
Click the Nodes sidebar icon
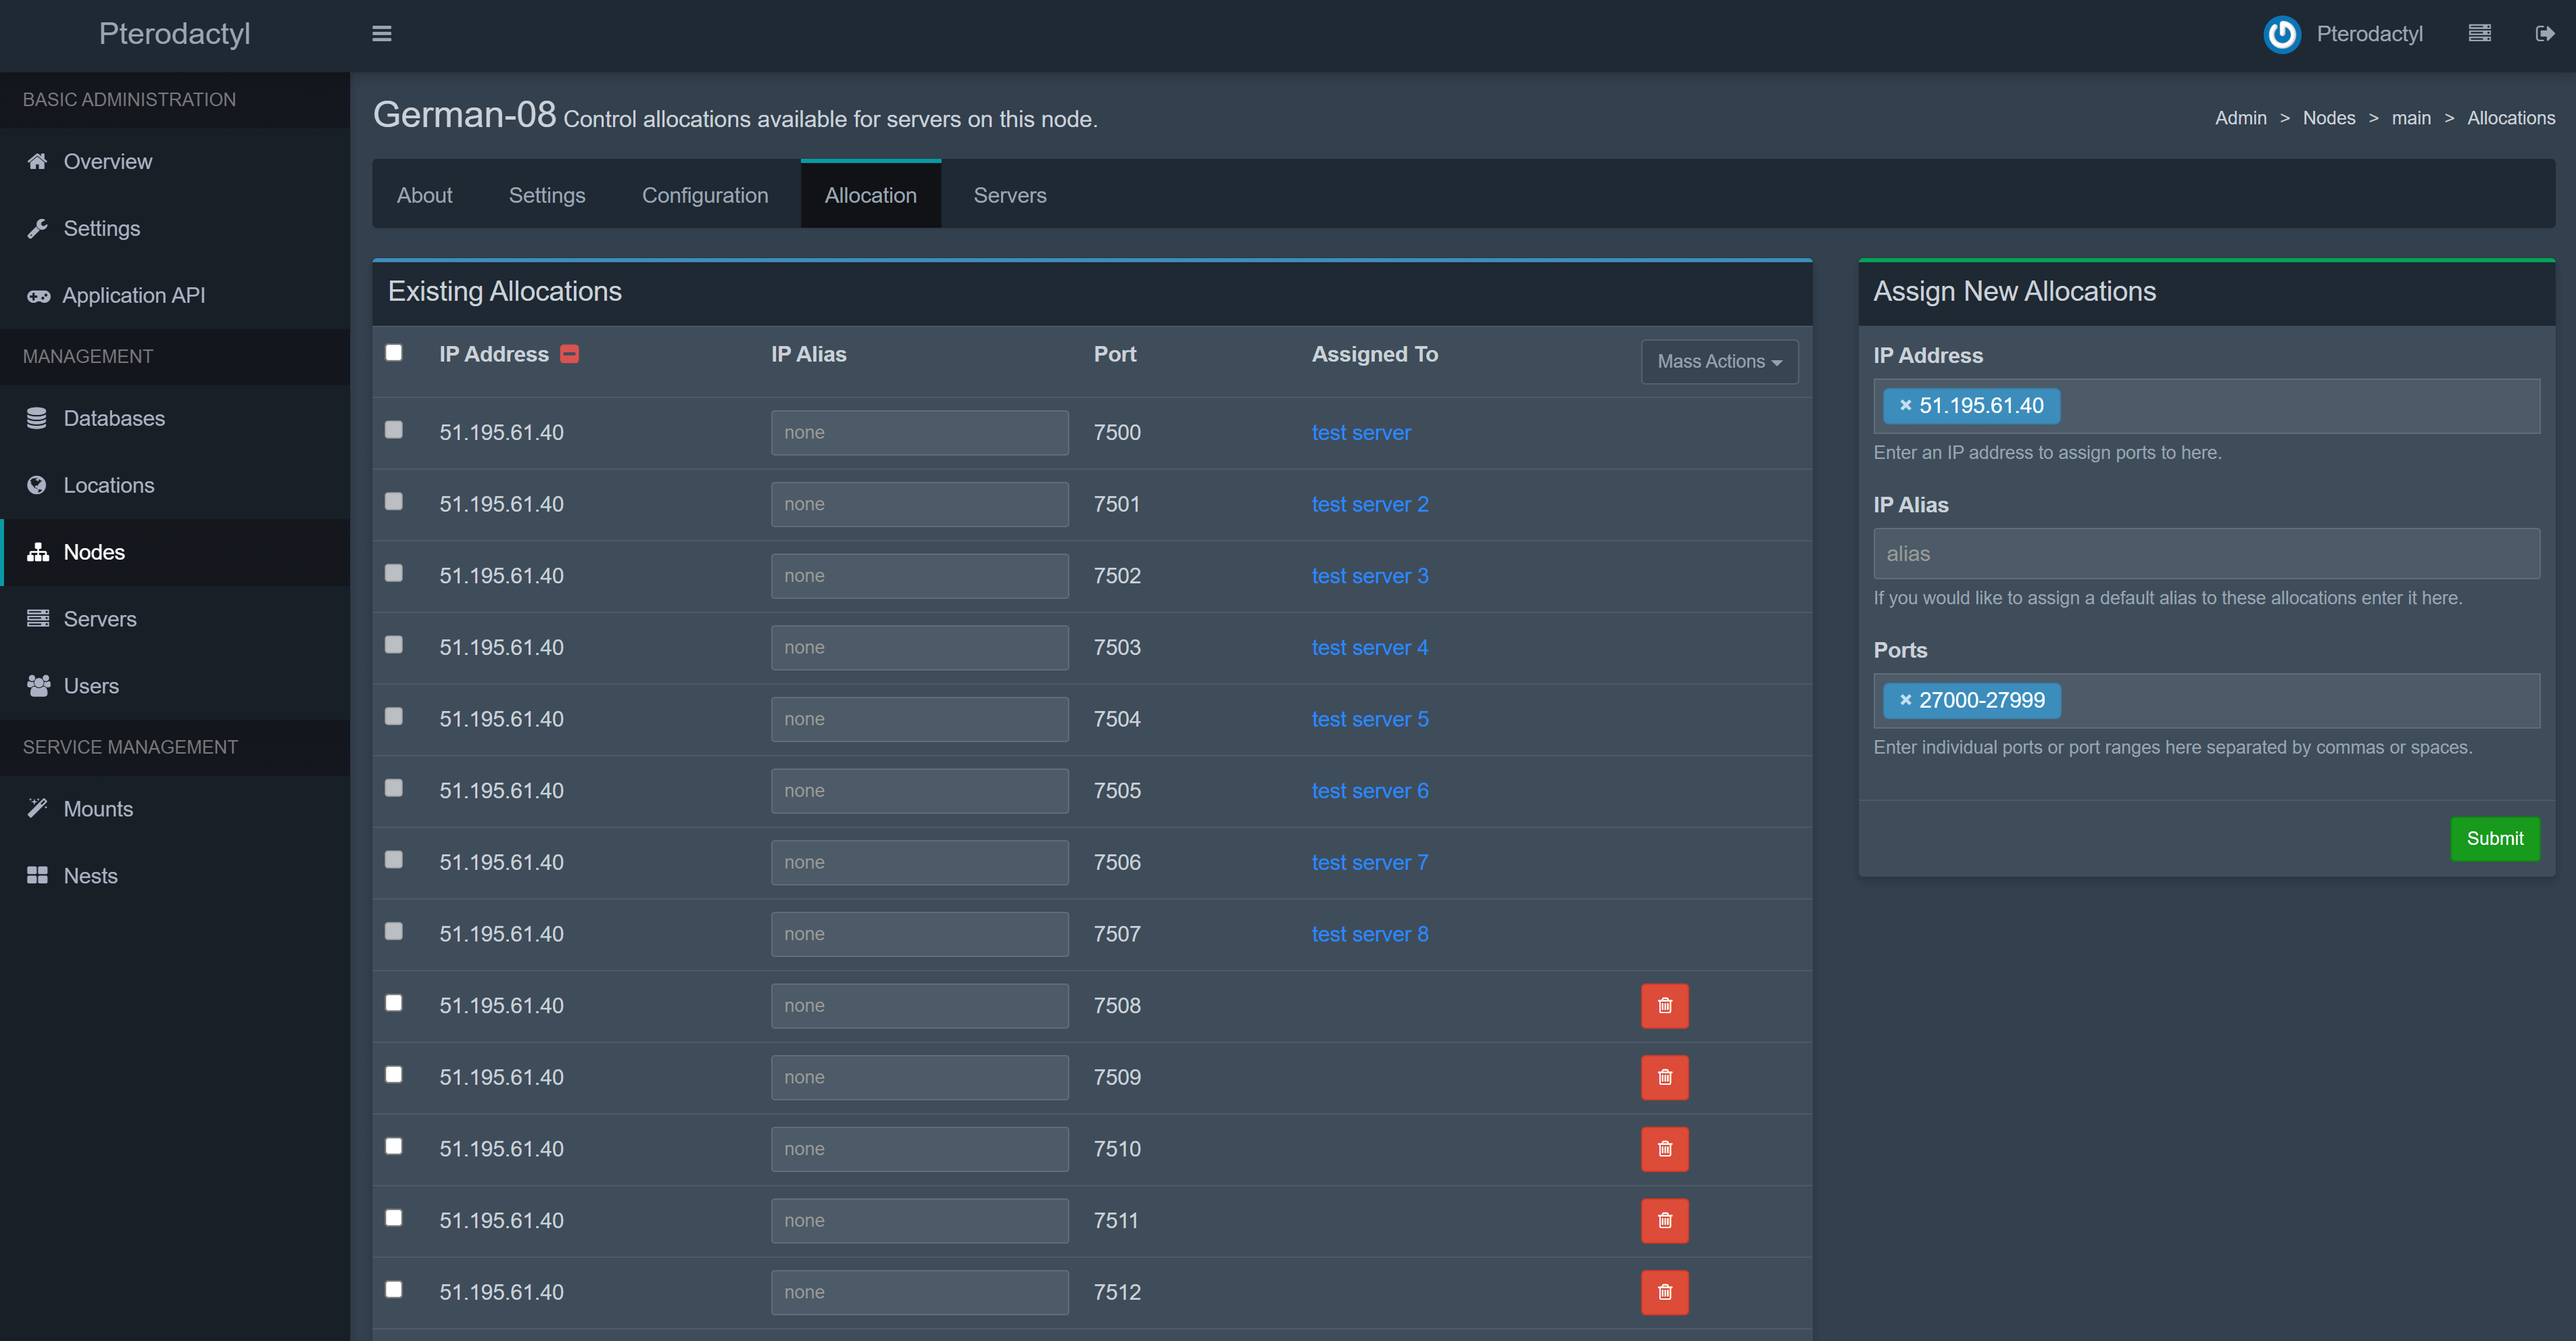pyautogui.click(x=37, y=550)
